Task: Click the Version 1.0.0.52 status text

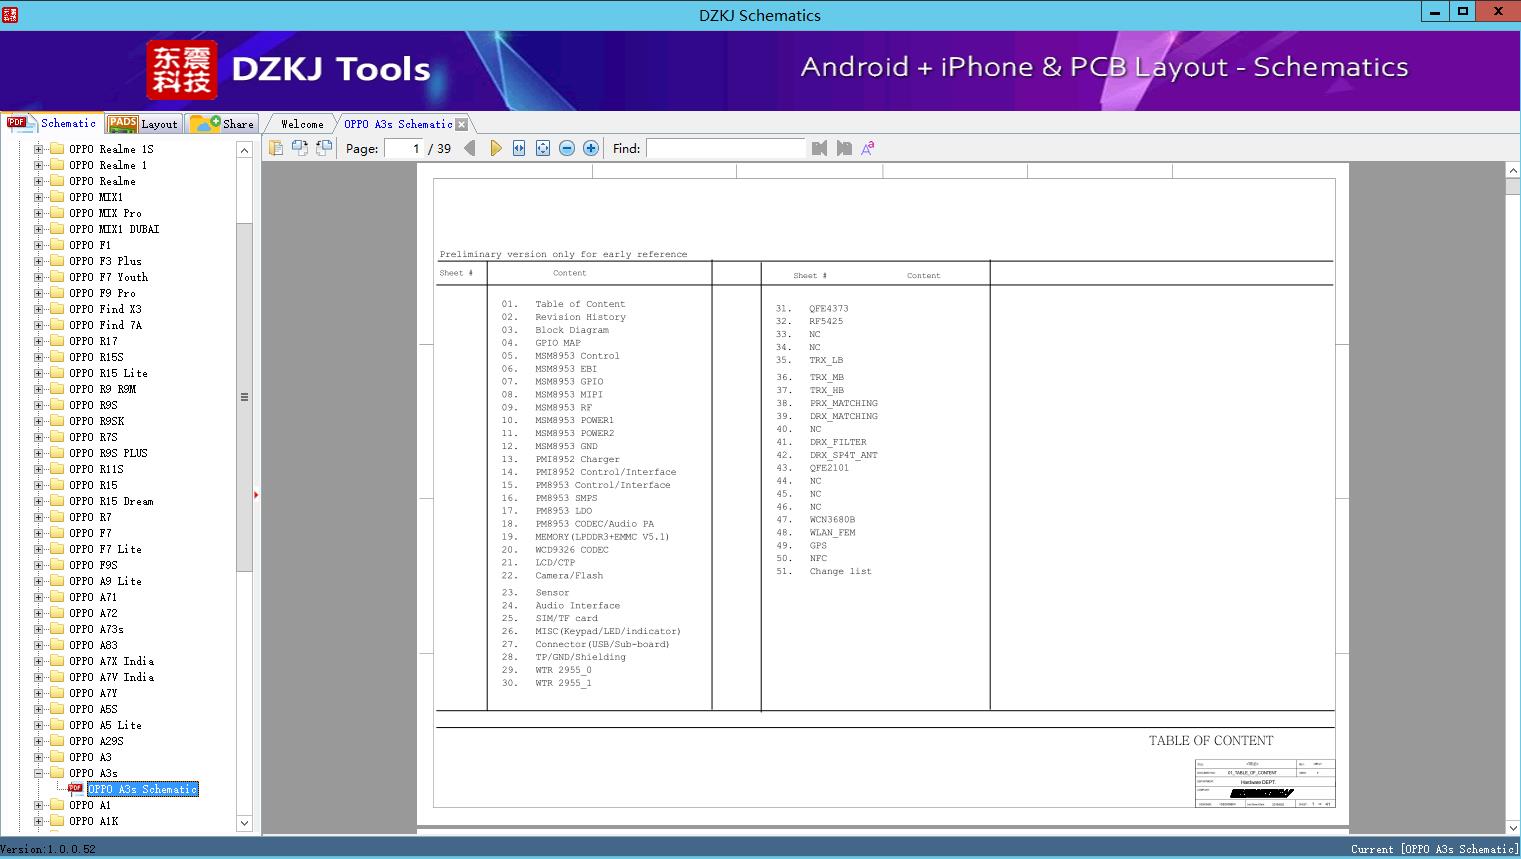Action: tap(48, 849)
